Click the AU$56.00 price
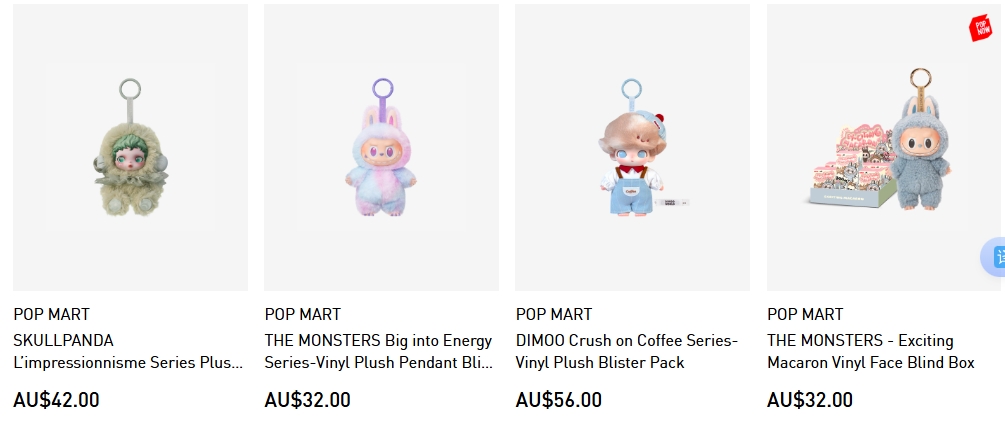Screen dimensions: 1005x430 (x=559, y=400)
